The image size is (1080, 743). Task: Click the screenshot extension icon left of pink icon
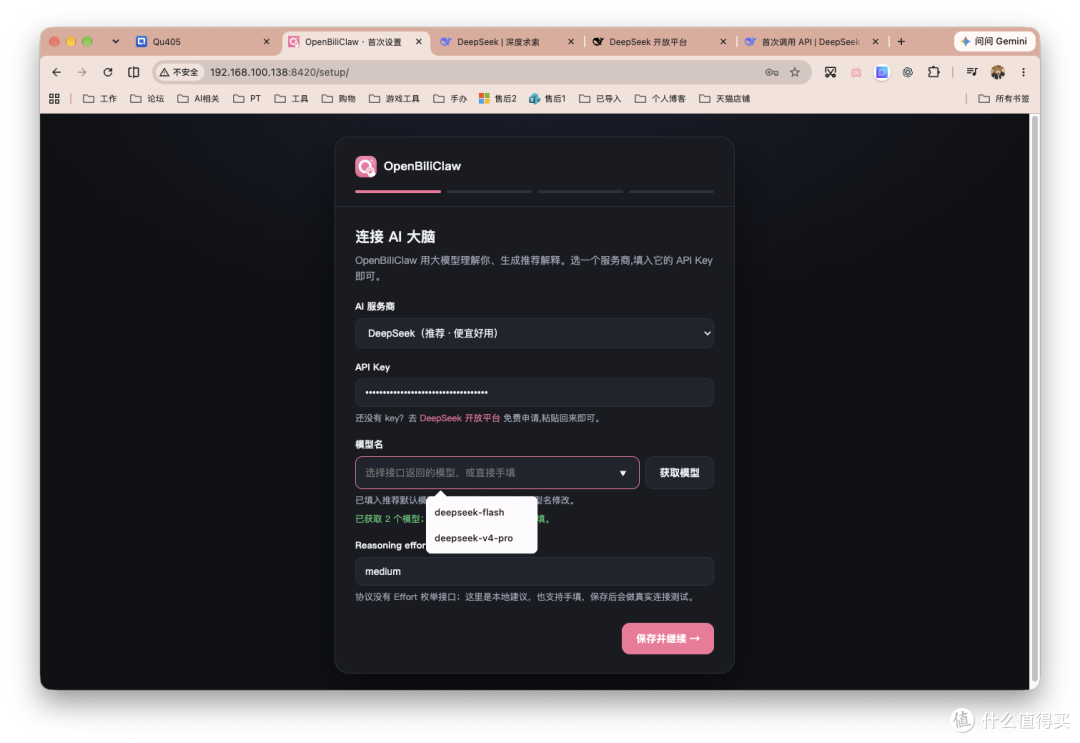click(x=830, y=72)
